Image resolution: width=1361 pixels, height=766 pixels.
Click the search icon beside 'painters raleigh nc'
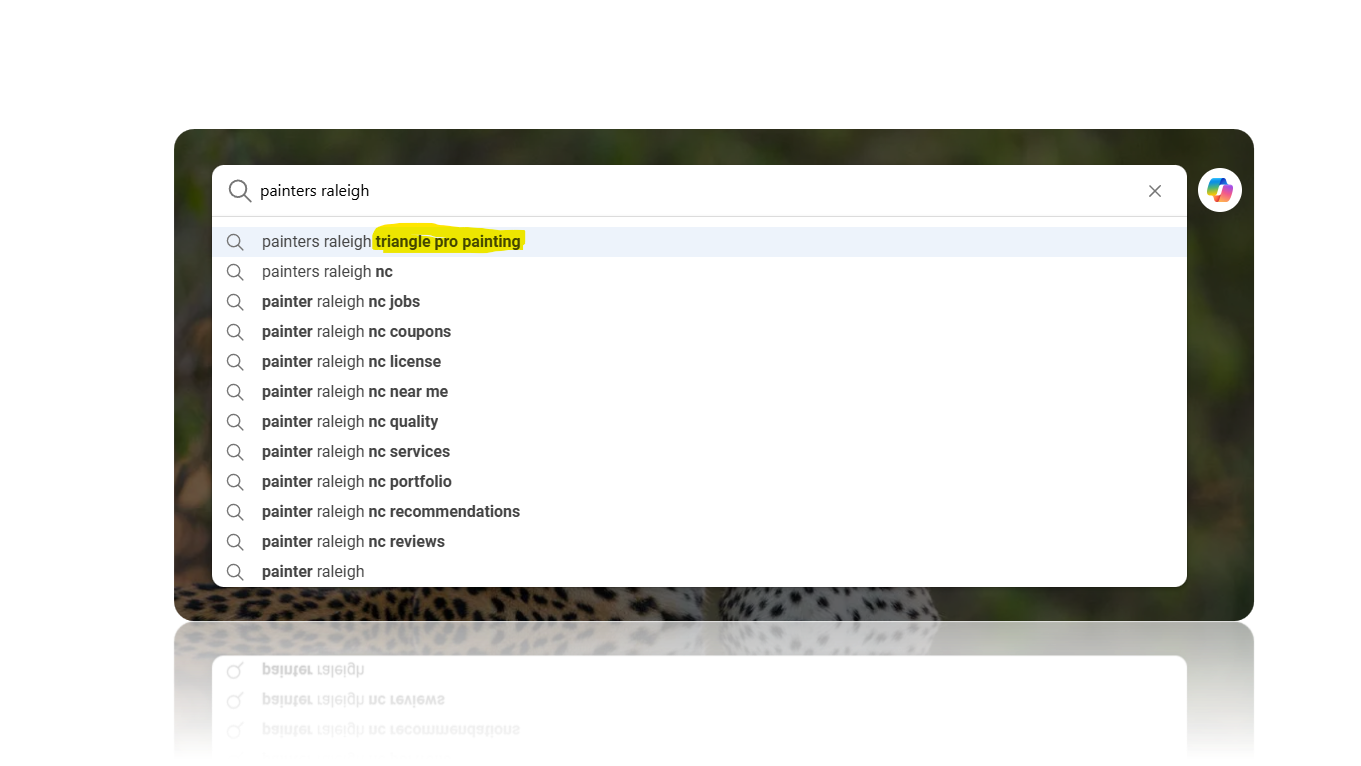click(x=235, y=272)
